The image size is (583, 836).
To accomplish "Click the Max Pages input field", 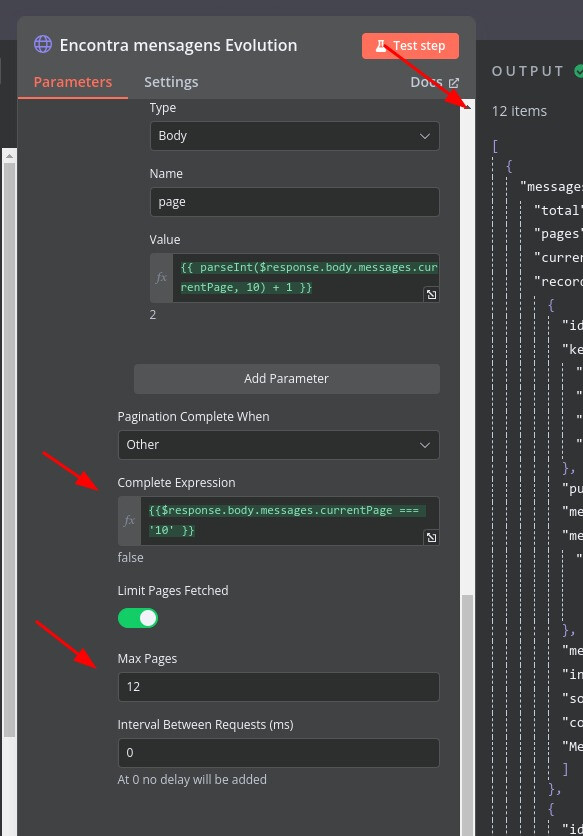I will 278,687.
